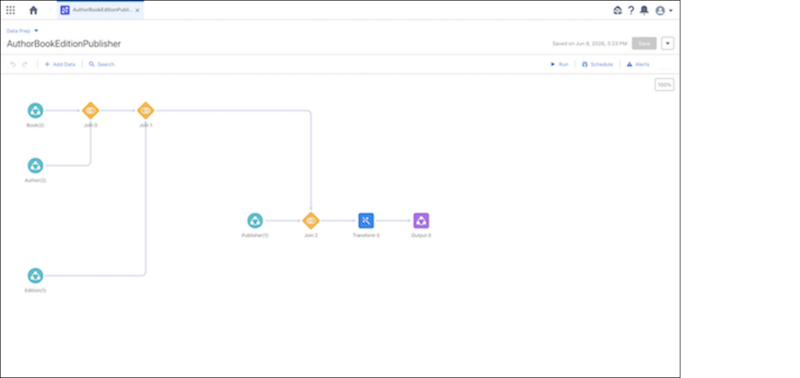800x378 pixels.
Task: Close the AuthorBookEditionPubl... tab
Action: pyautogui.click(x=137, y=10)
